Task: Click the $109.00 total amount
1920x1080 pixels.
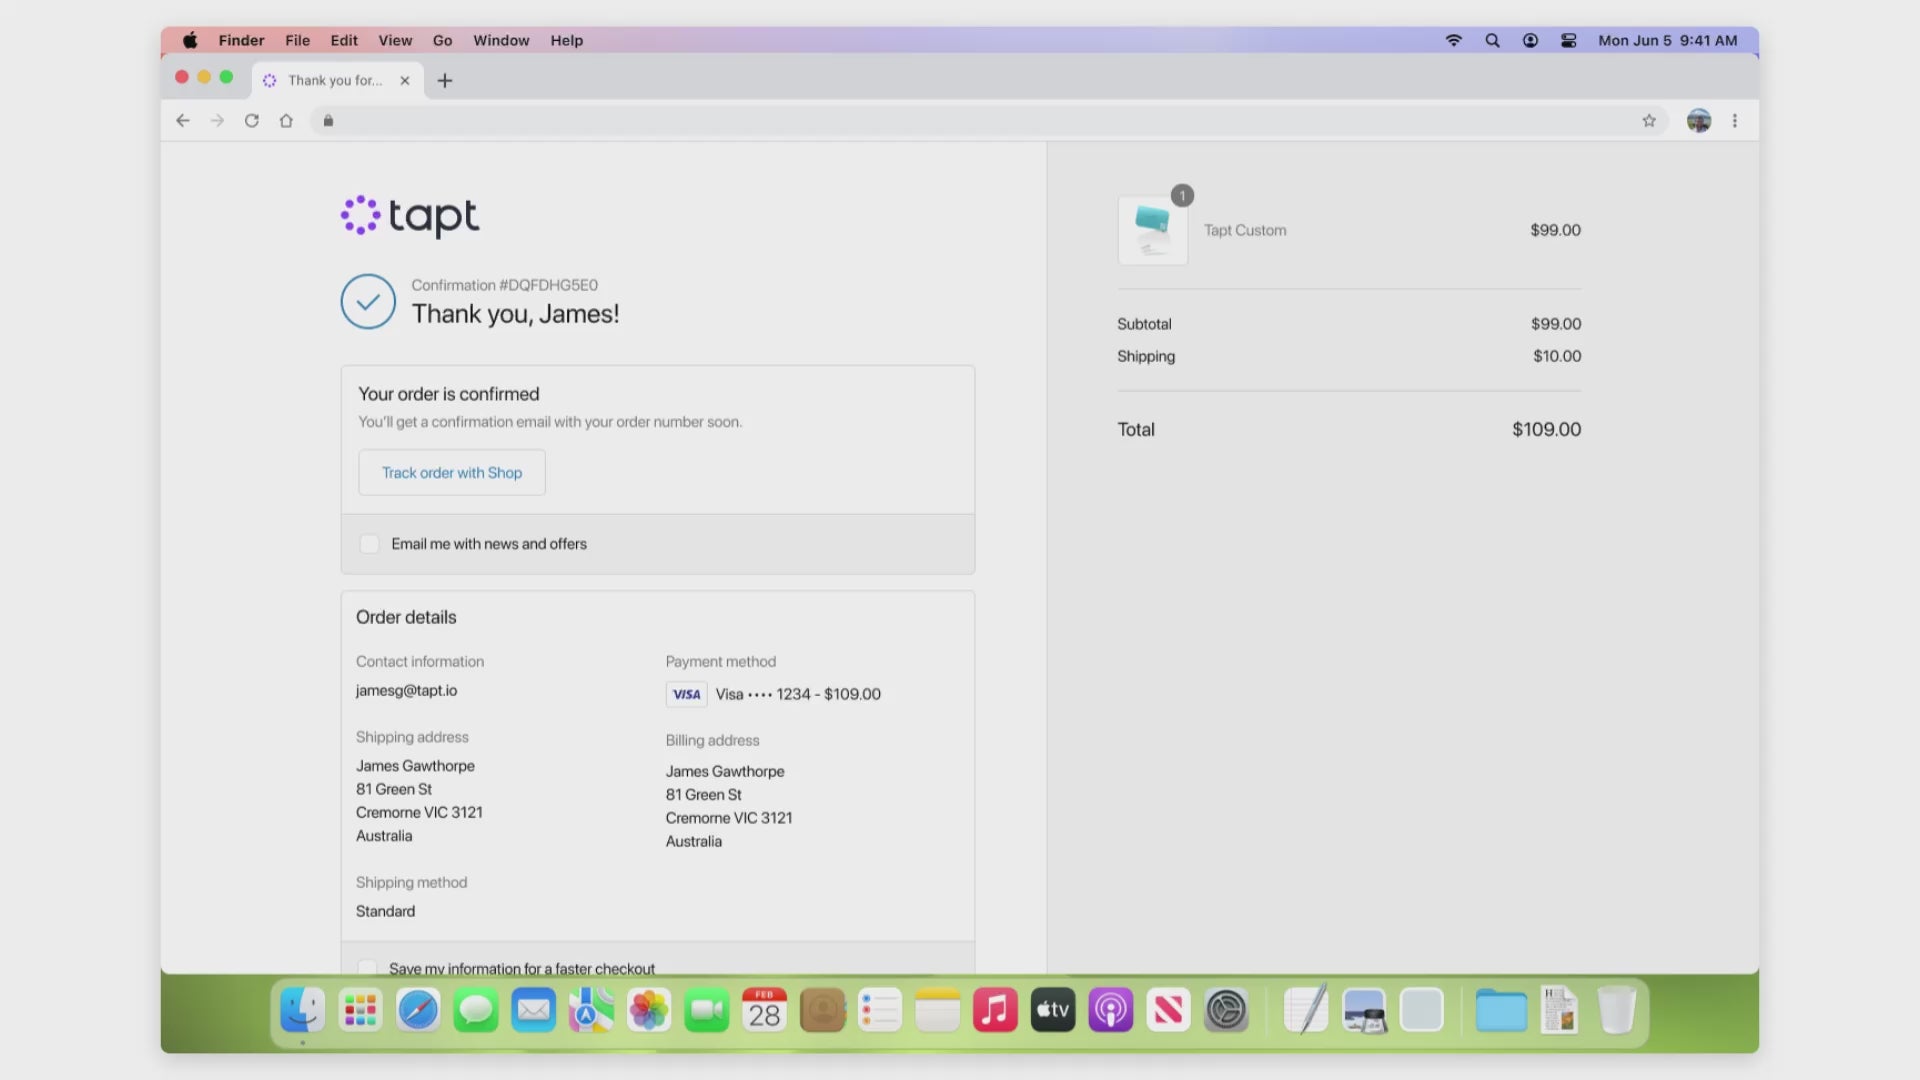Action: (1546, 429)
